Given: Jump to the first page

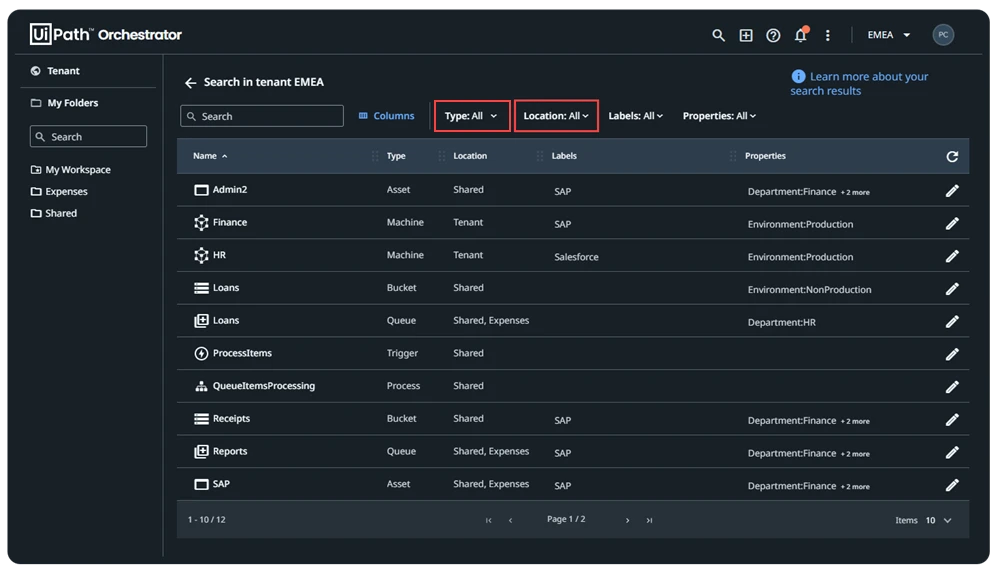Looking at the screenshot, I should point(488,521).
